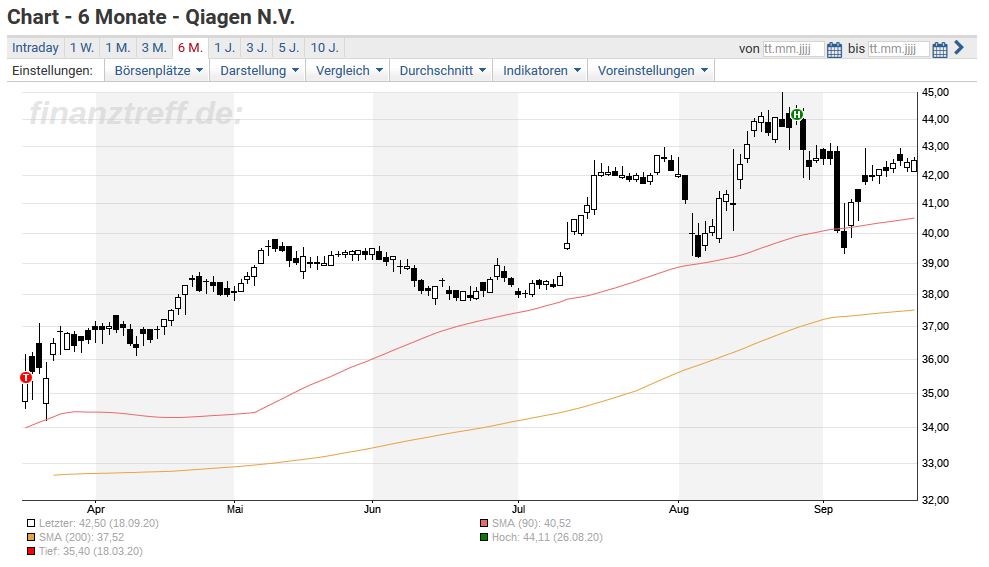Click the 'Apr' x-axis month label
Viewport: 989px width, 567px height.
coord(96,509)
